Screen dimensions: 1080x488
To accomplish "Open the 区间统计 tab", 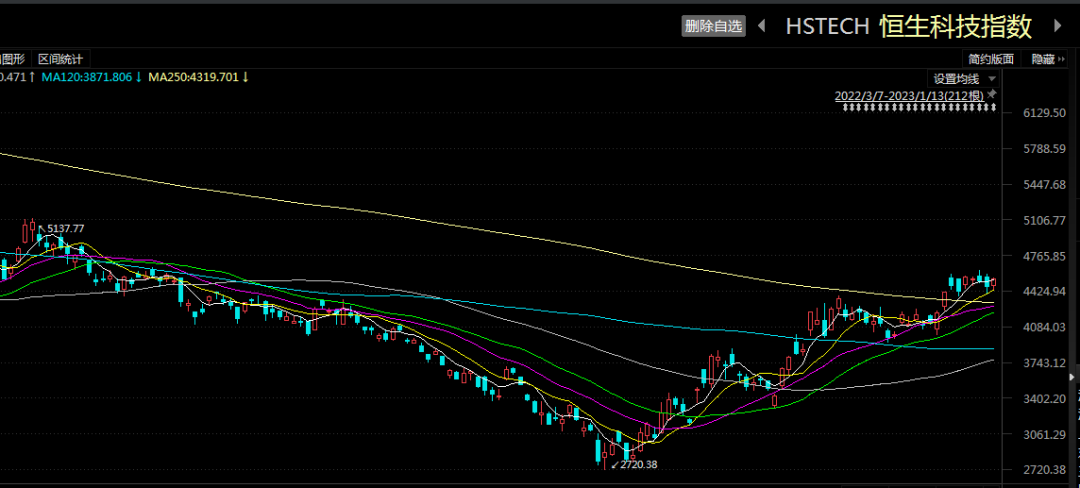I will tap(60, 59).
